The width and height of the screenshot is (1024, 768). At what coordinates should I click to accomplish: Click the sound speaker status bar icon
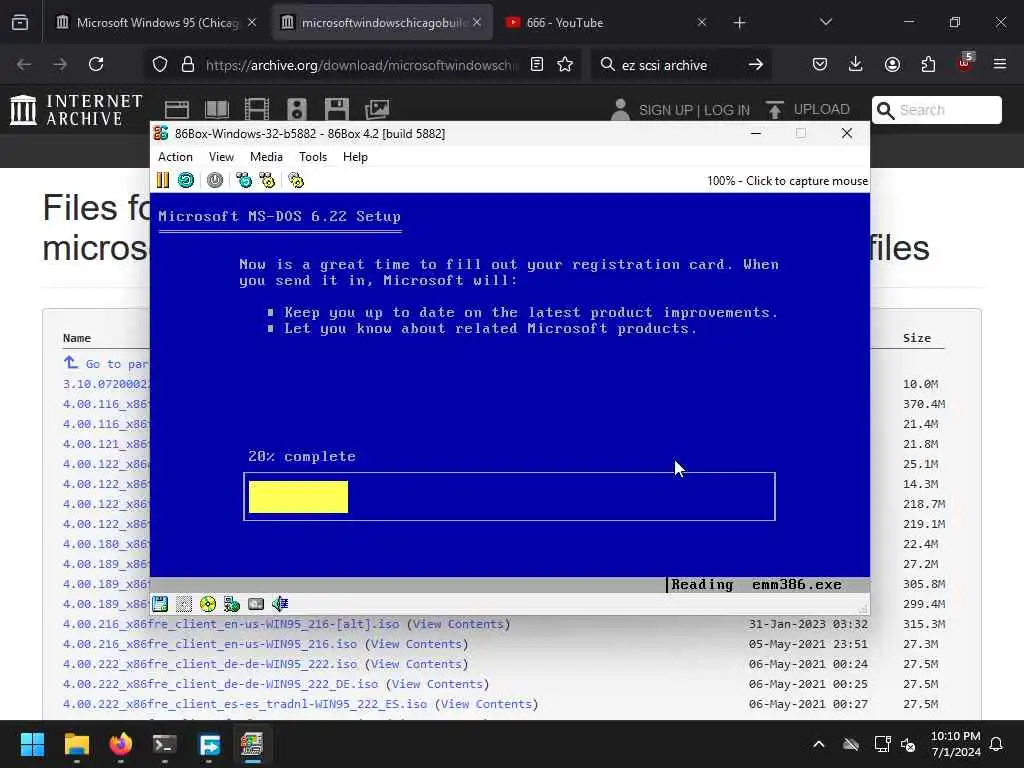tap(280, 604)
